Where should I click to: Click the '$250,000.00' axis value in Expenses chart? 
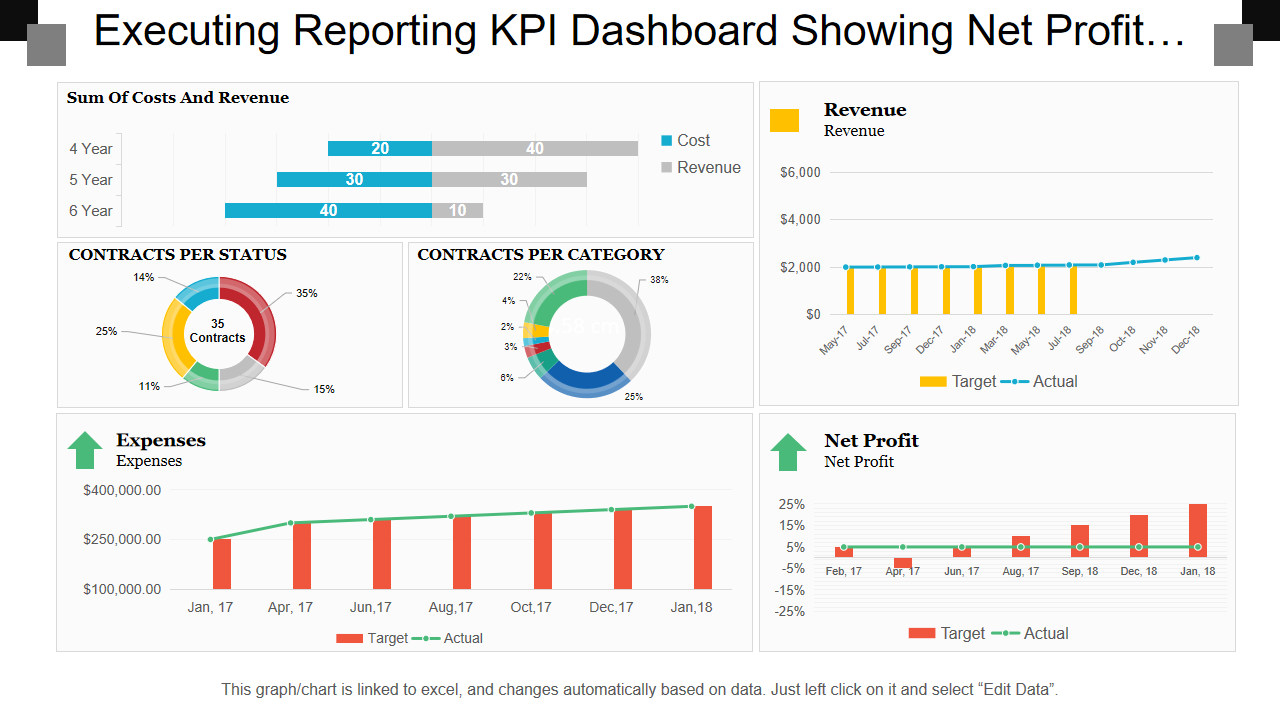[122, 539]
